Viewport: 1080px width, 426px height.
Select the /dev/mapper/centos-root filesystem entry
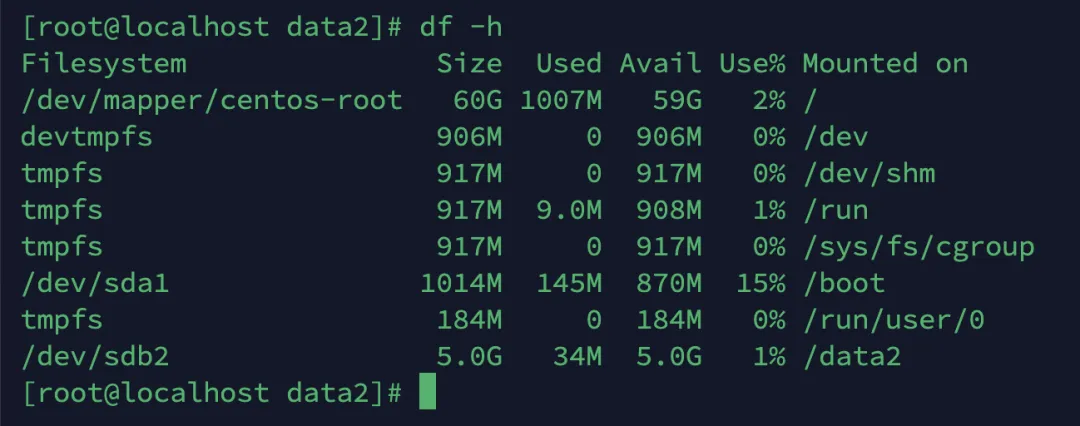coord(211,101)
